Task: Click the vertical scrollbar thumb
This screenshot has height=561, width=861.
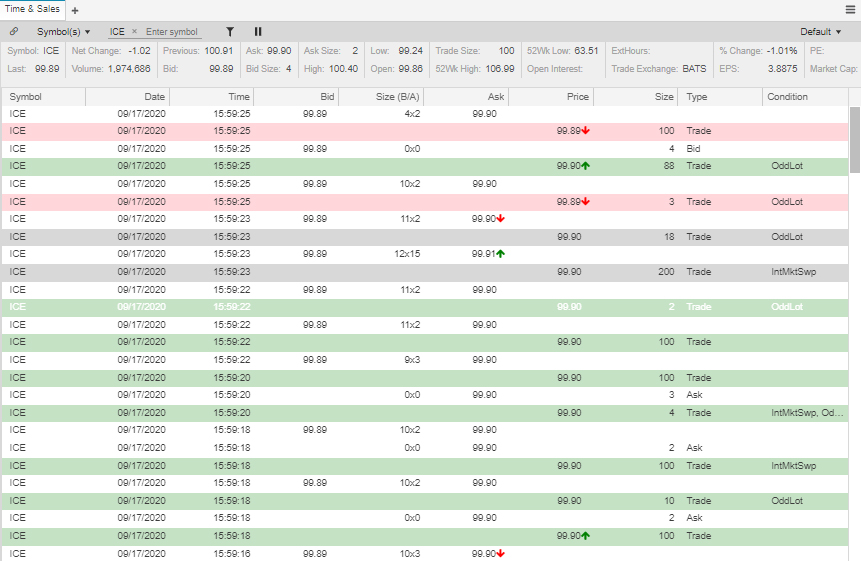Action: (854, 140)
